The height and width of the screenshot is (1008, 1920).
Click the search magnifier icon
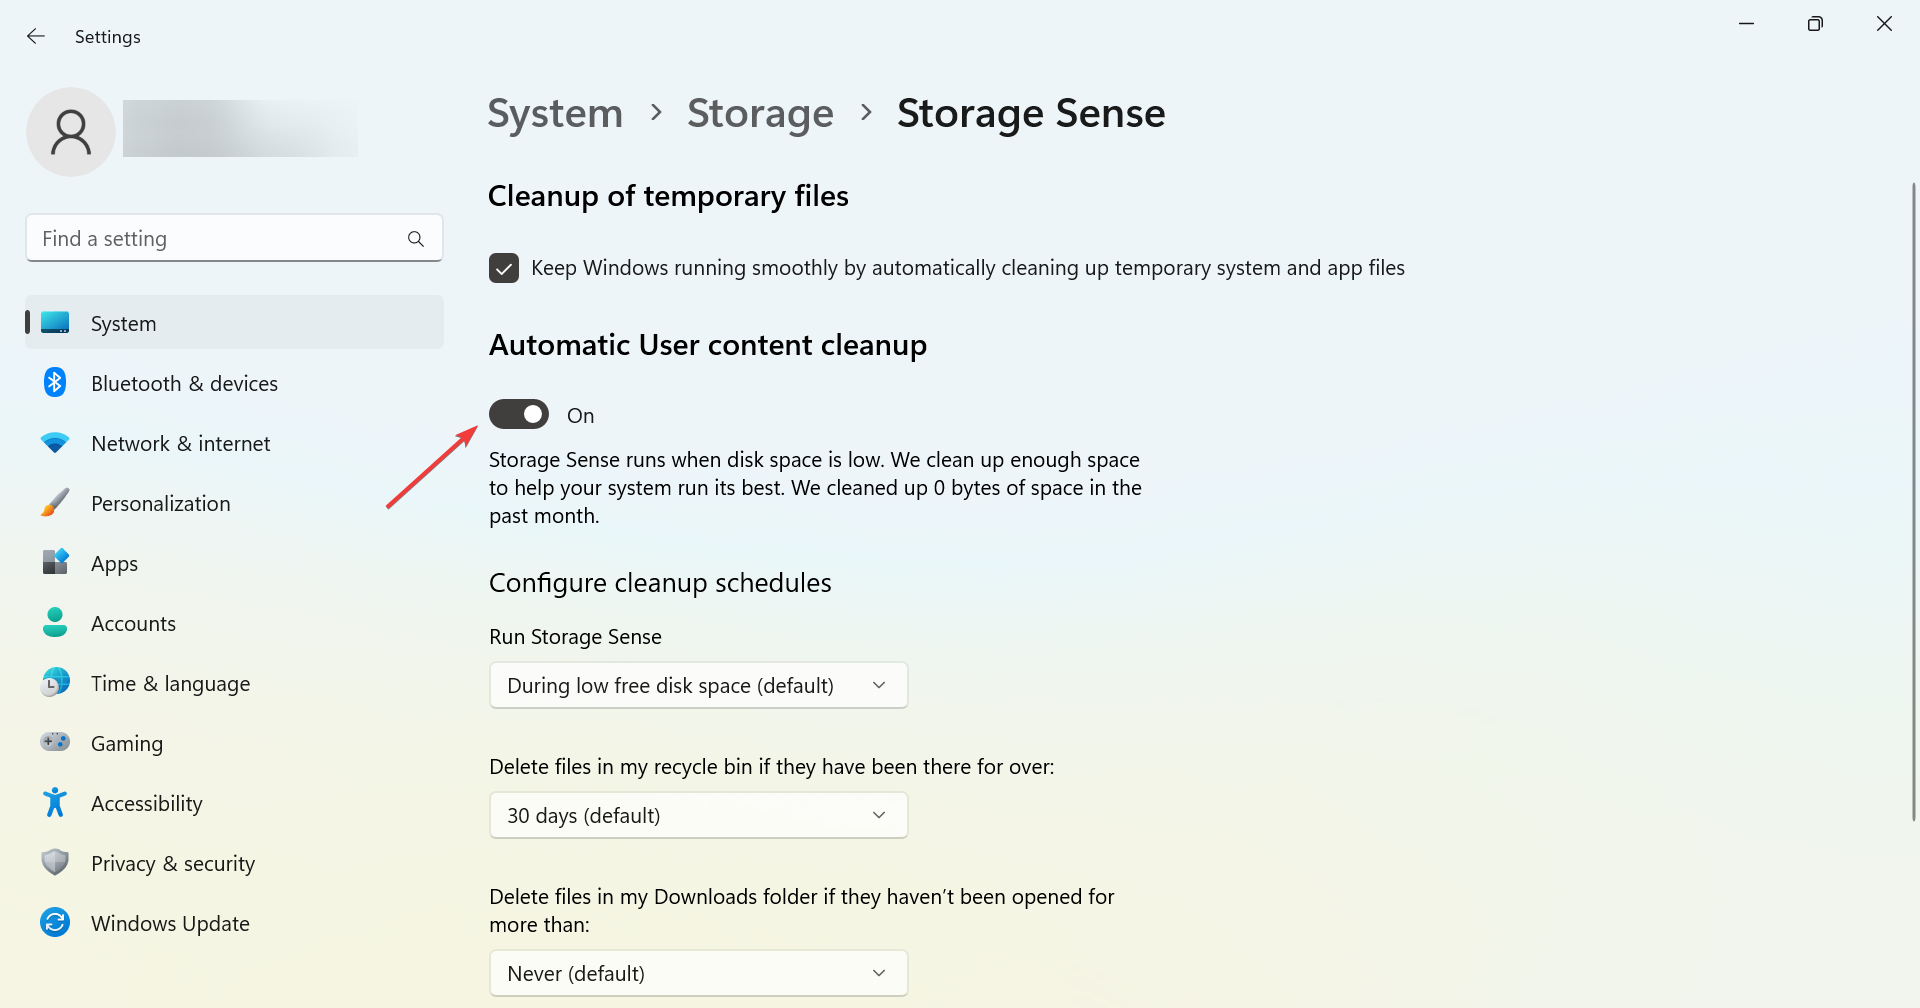click(x=416, y=239)
